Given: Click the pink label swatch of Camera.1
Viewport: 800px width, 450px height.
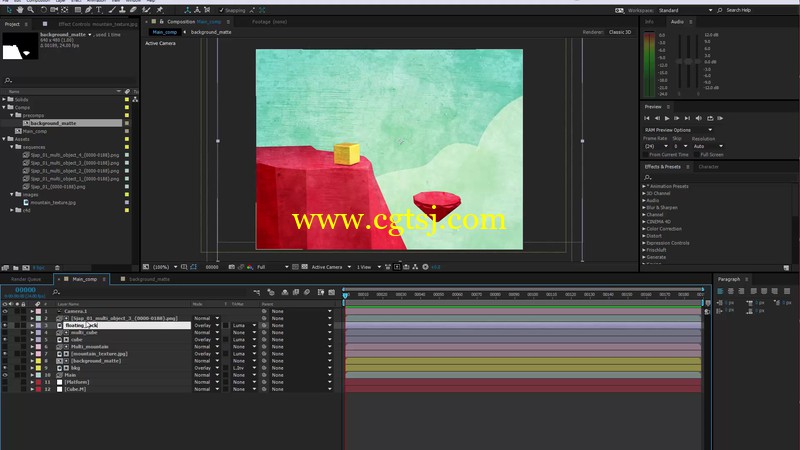Looking at the screenshot, I should [38, 311].
